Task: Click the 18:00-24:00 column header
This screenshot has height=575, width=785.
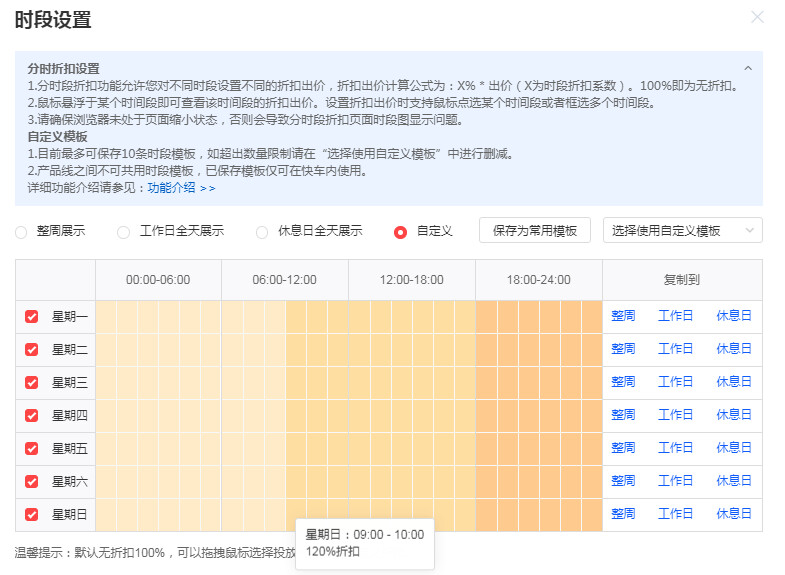Action: click(x=538, y=280)
